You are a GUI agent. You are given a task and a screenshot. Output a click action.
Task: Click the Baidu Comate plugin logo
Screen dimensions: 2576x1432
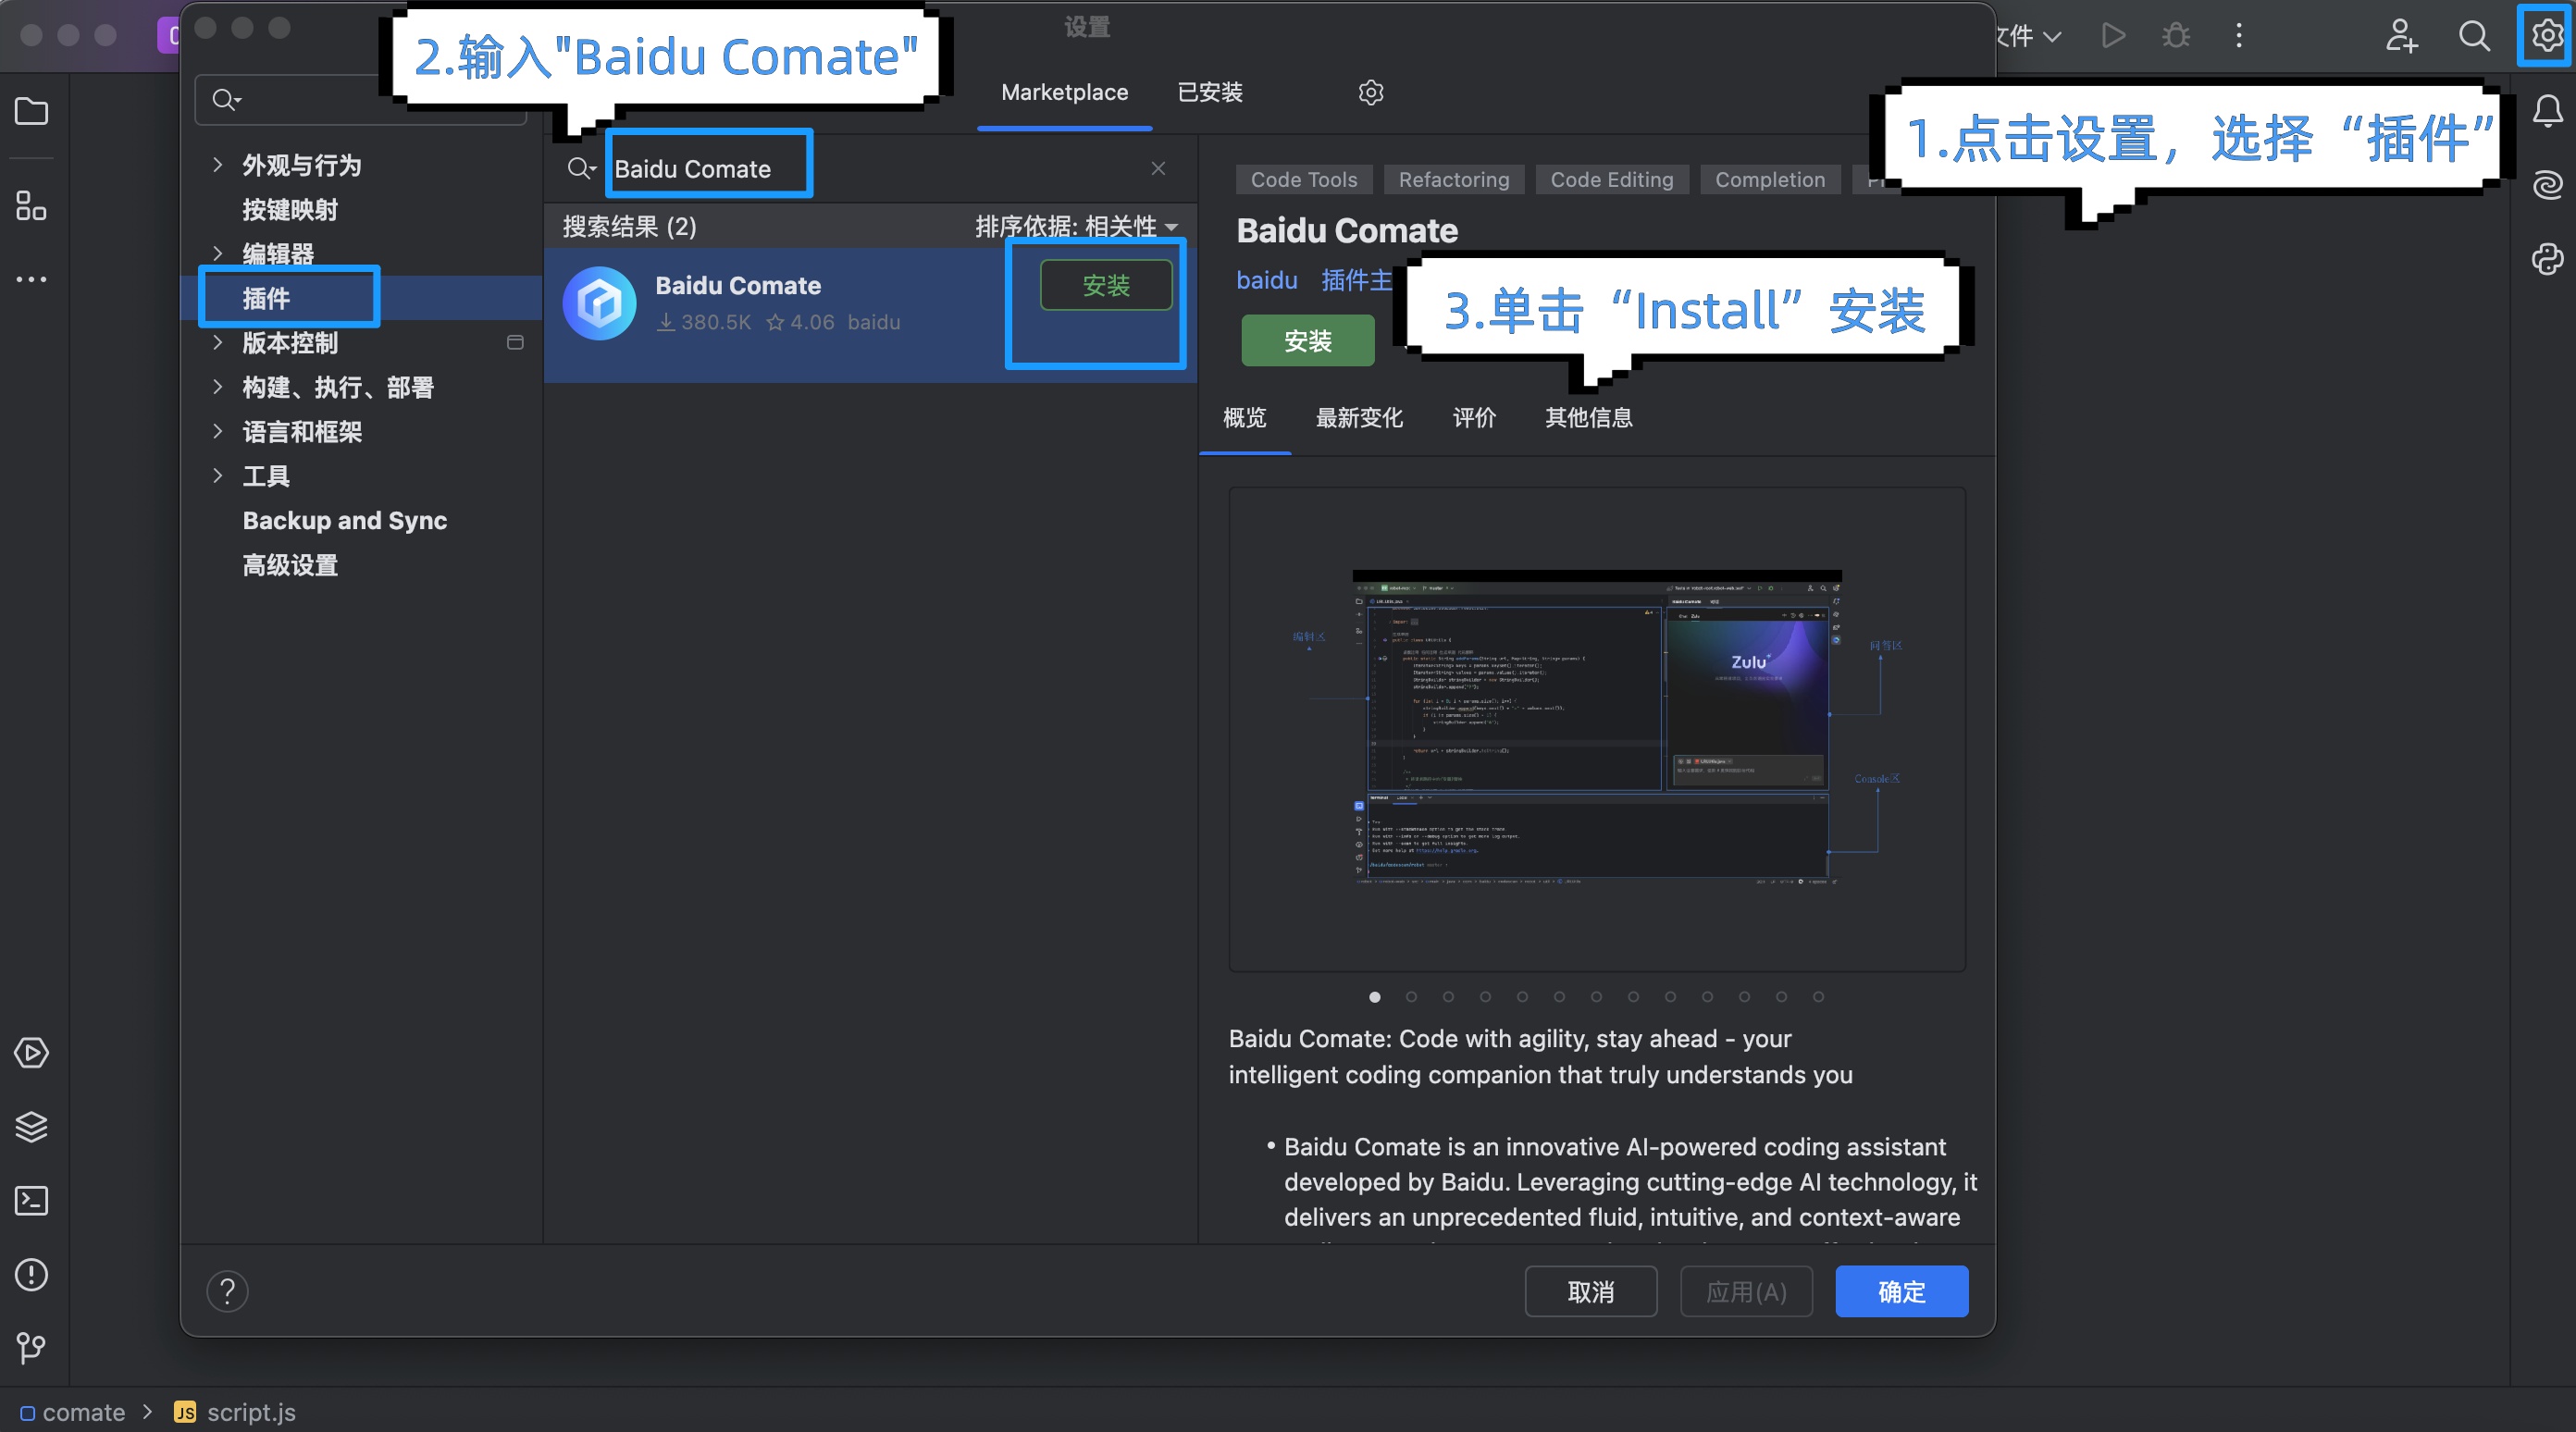click(x=599, y=303)
